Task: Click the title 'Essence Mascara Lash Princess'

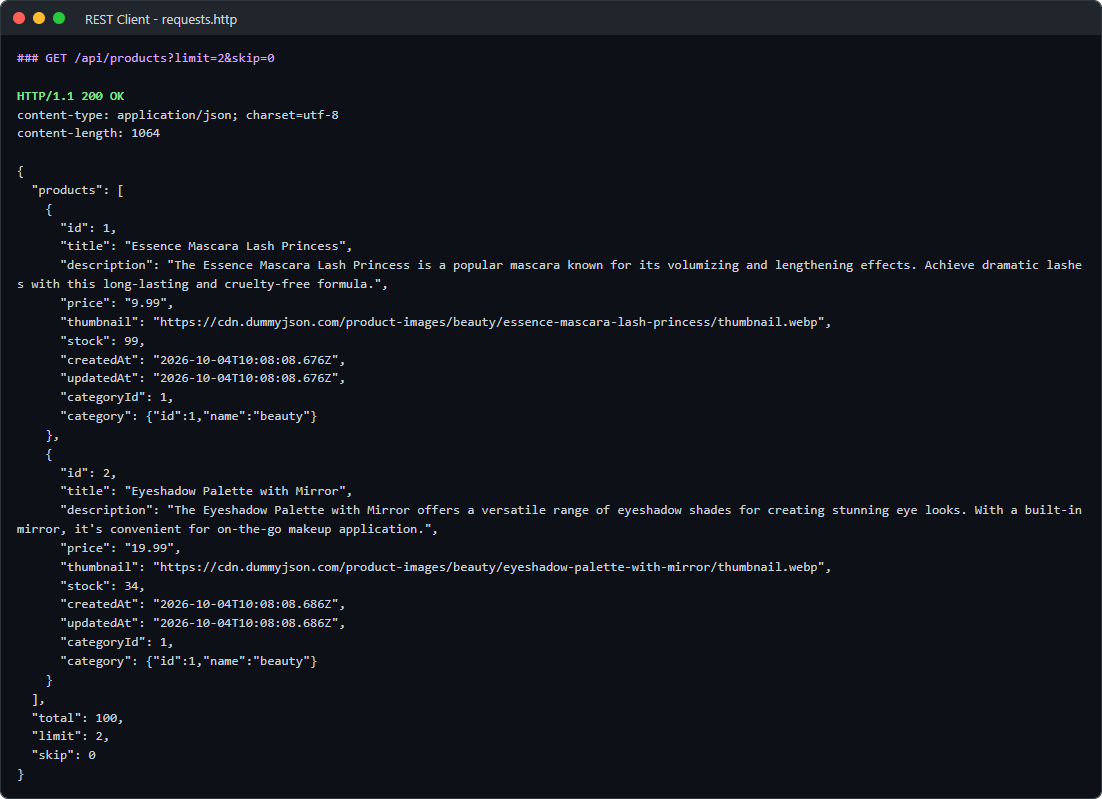Action: [x=235, y=247]
